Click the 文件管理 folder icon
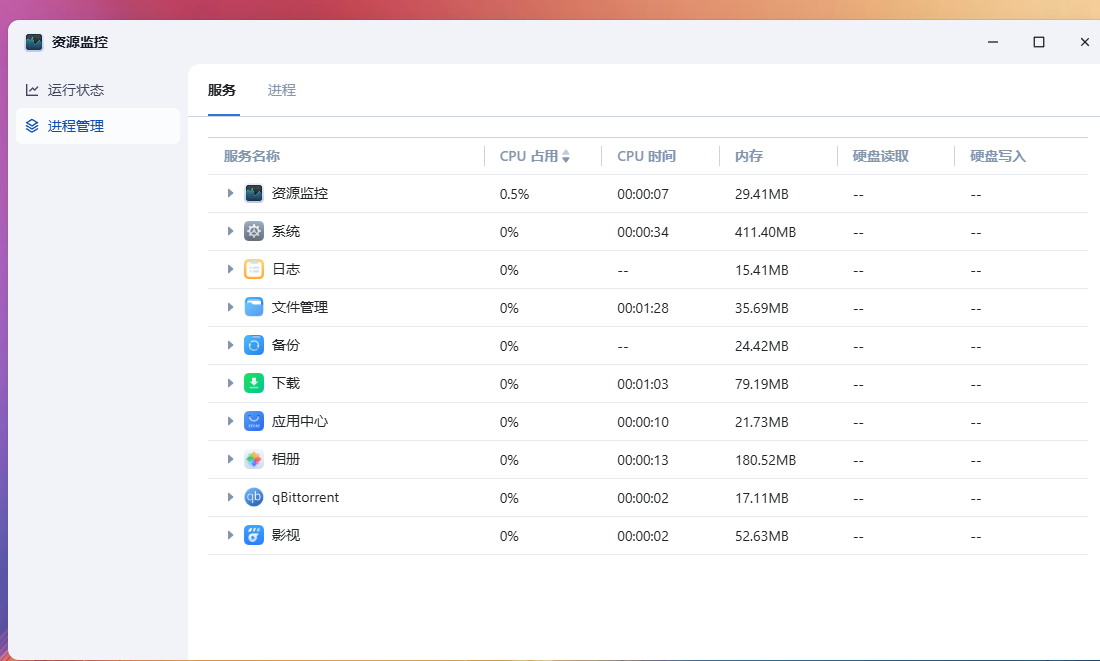Viewport: 1100px width, 661px height. point(254,307)
